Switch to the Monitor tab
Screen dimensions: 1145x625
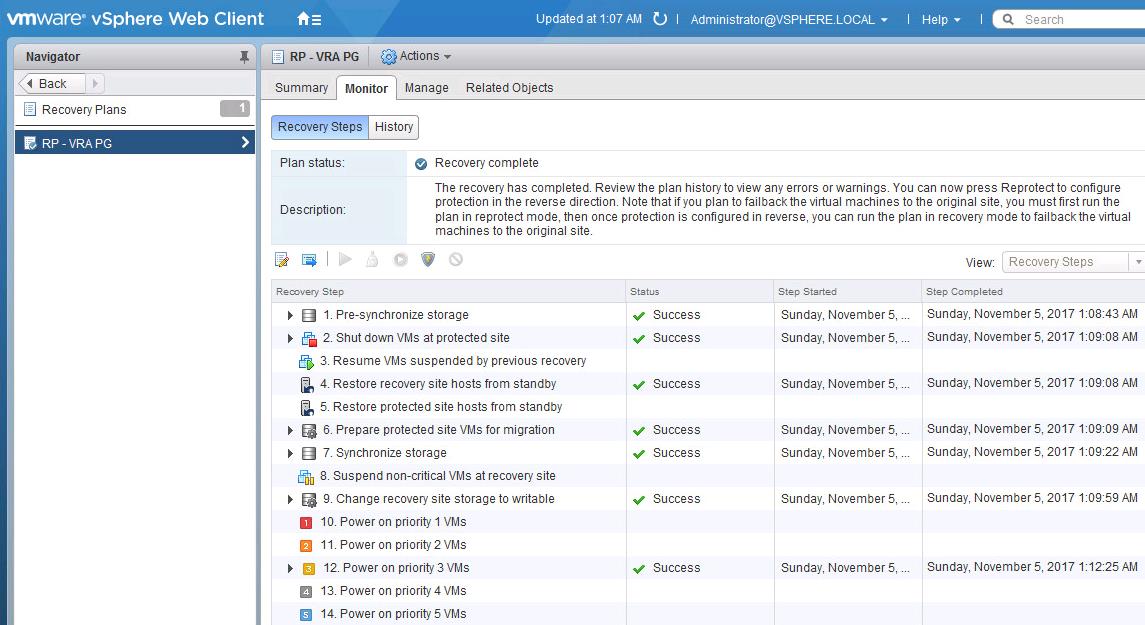click(x=366, y=88)
